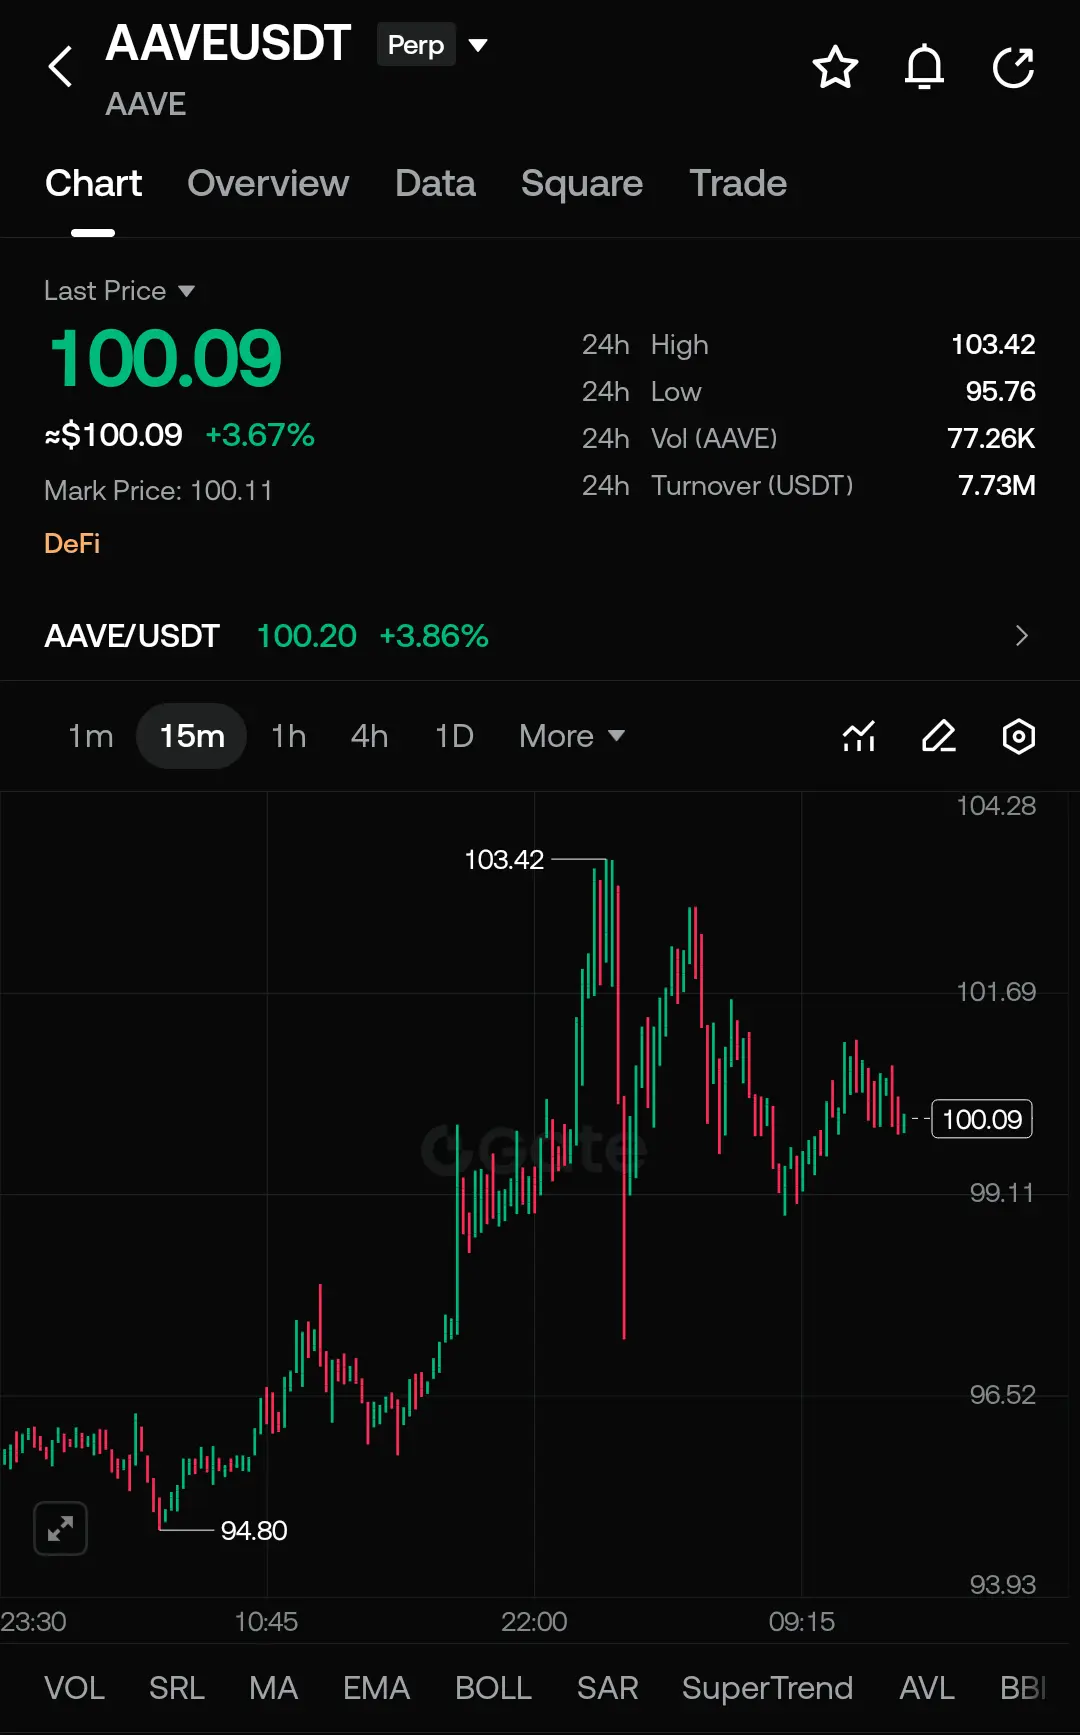Toggle the MA indicator

(x=274, y=1688)
